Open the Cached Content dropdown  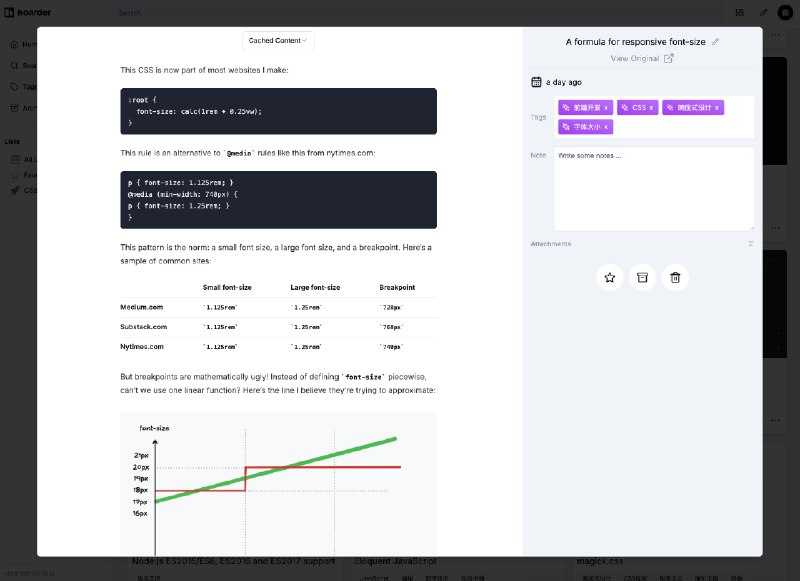[278, 40]
